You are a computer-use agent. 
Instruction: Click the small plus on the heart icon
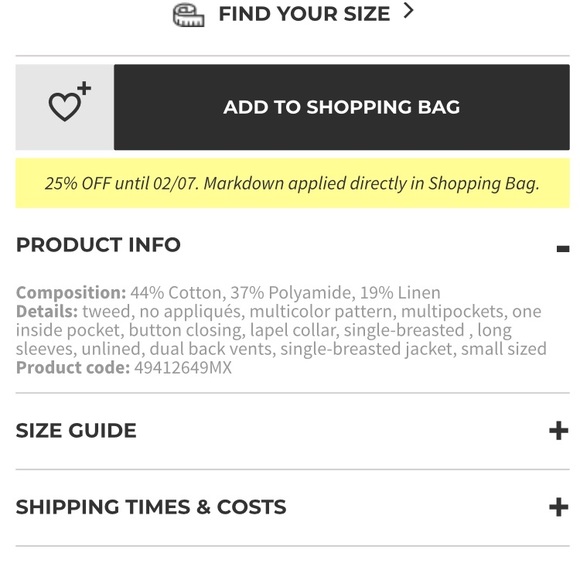(x=84, y=88)
